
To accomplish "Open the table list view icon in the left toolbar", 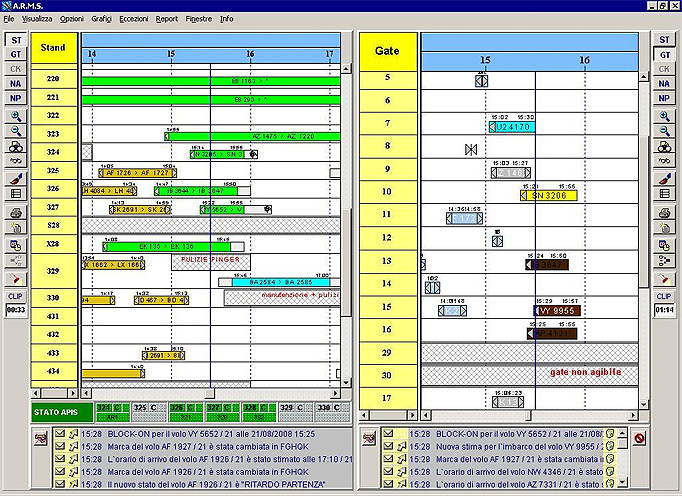I will pyautogui.click(x=16, y=194).
